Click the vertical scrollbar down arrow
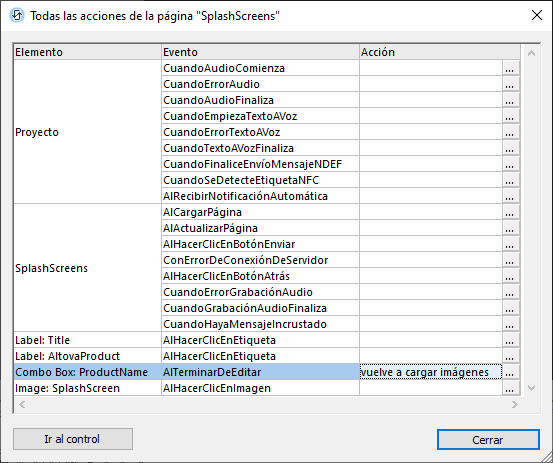This screenshot has height=463, width=553. pyautogui.click(x=531, y=388)
